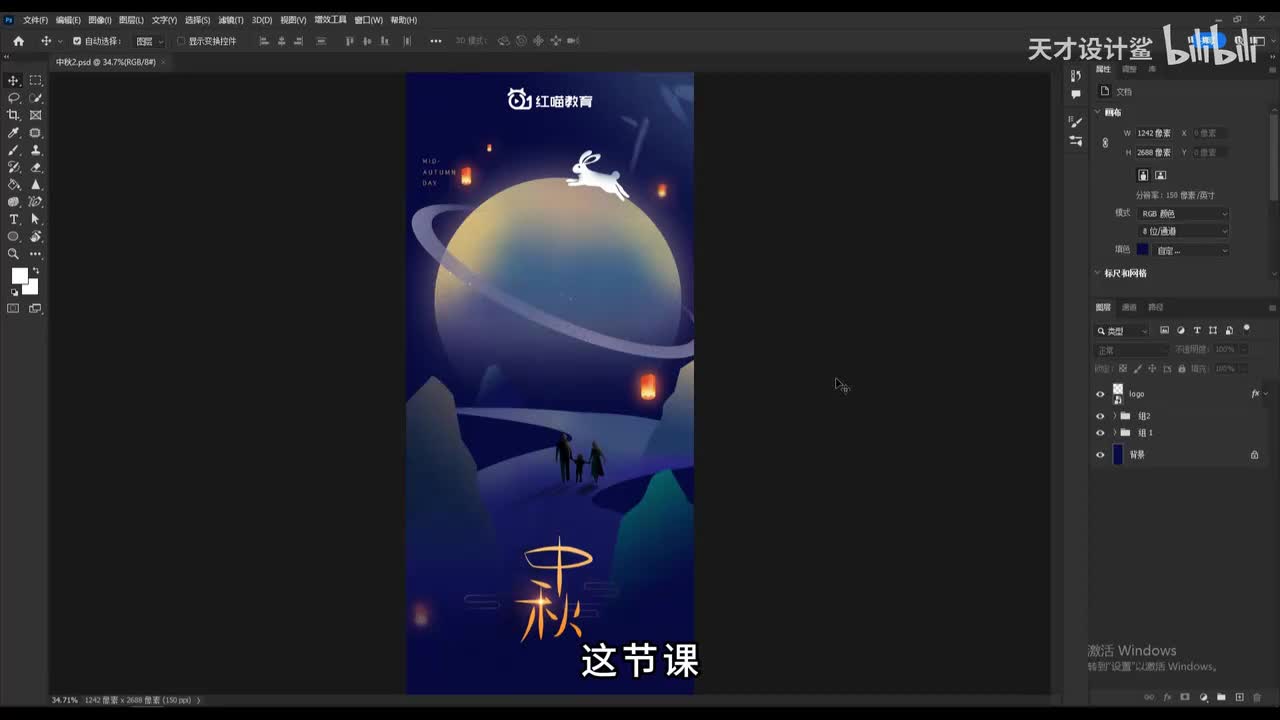Viewport: 1280px width, 720px height.
Task: Select the Move tool in the toolbox
Action: pyautogui.click(x=13, y=81)
